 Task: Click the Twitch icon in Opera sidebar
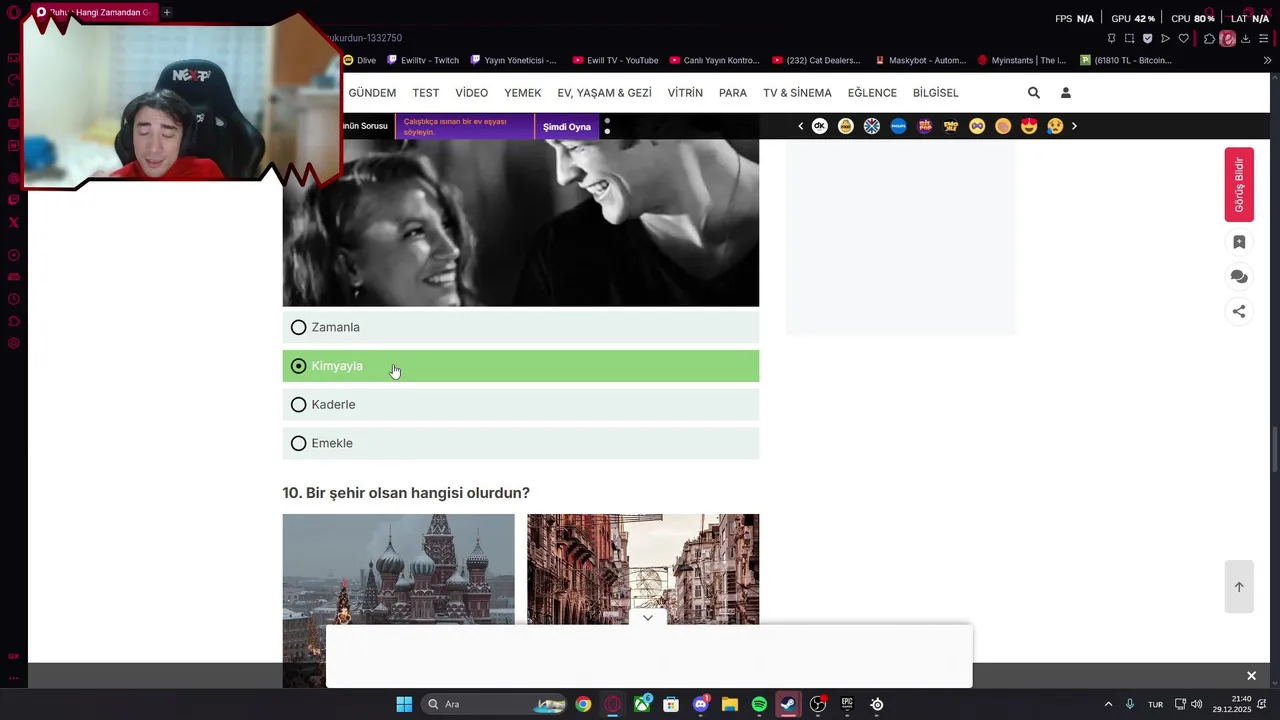coord(13,200)
